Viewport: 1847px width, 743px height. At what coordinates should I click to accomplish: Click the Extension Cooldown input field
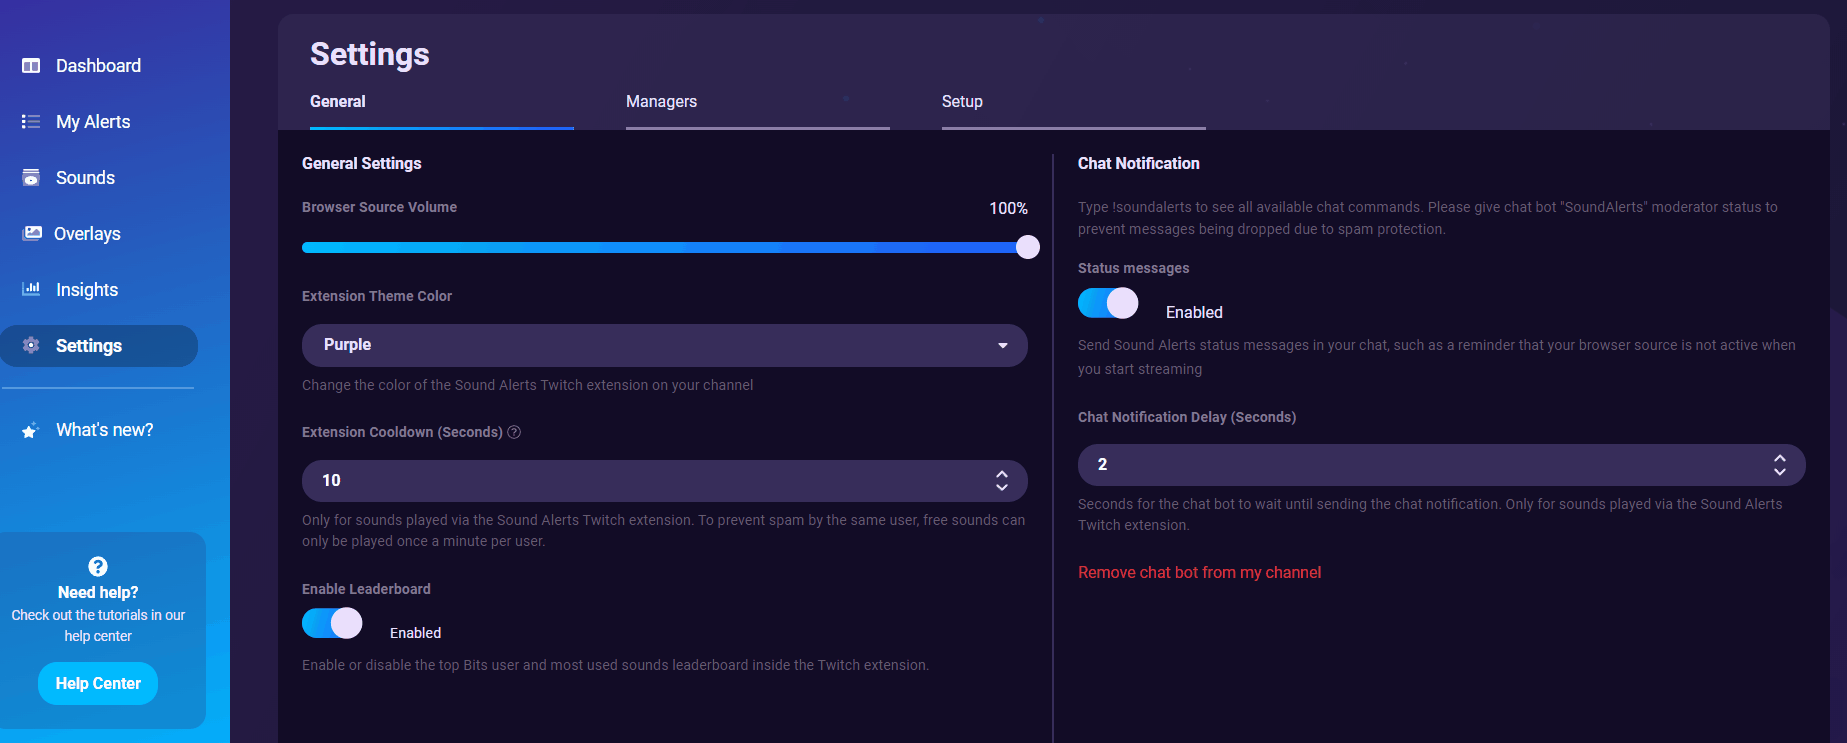coord(665,481)
